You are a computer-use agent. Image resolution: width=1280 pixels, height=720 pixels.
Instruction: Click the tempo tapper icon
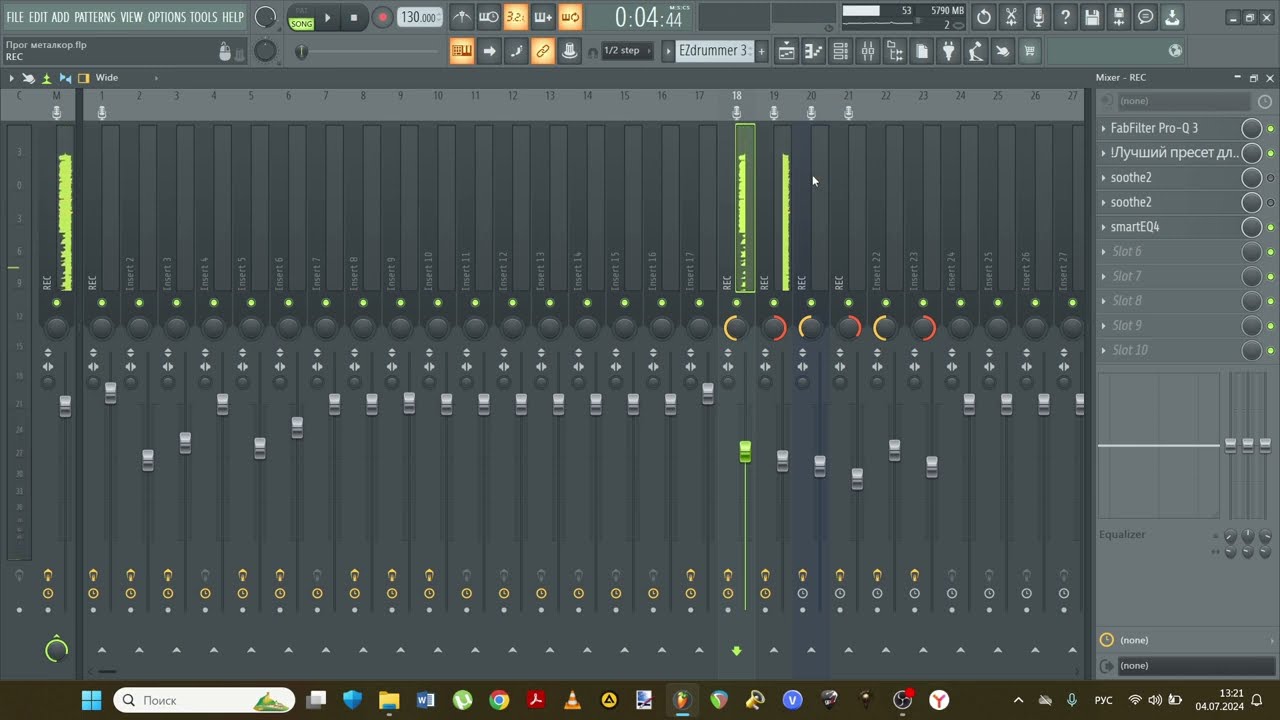coord(975,51)
